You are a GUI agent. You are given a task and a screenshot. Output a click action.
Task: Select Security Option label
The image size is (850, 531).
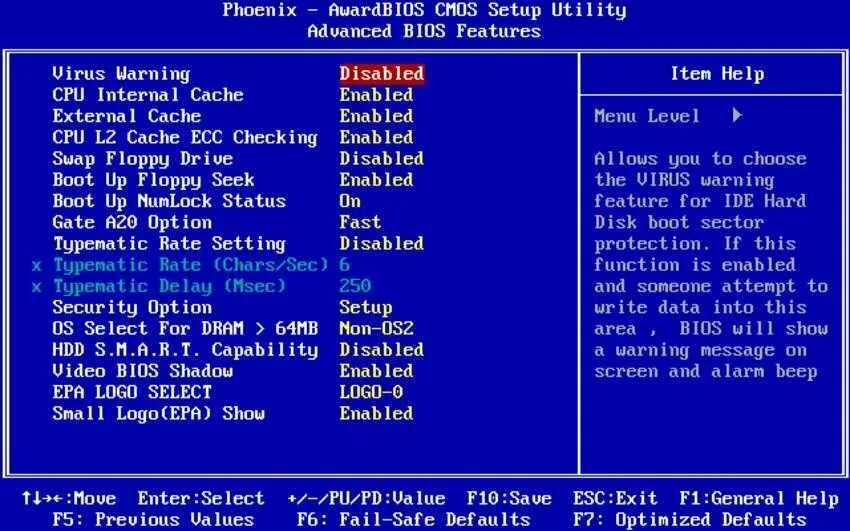132,307
